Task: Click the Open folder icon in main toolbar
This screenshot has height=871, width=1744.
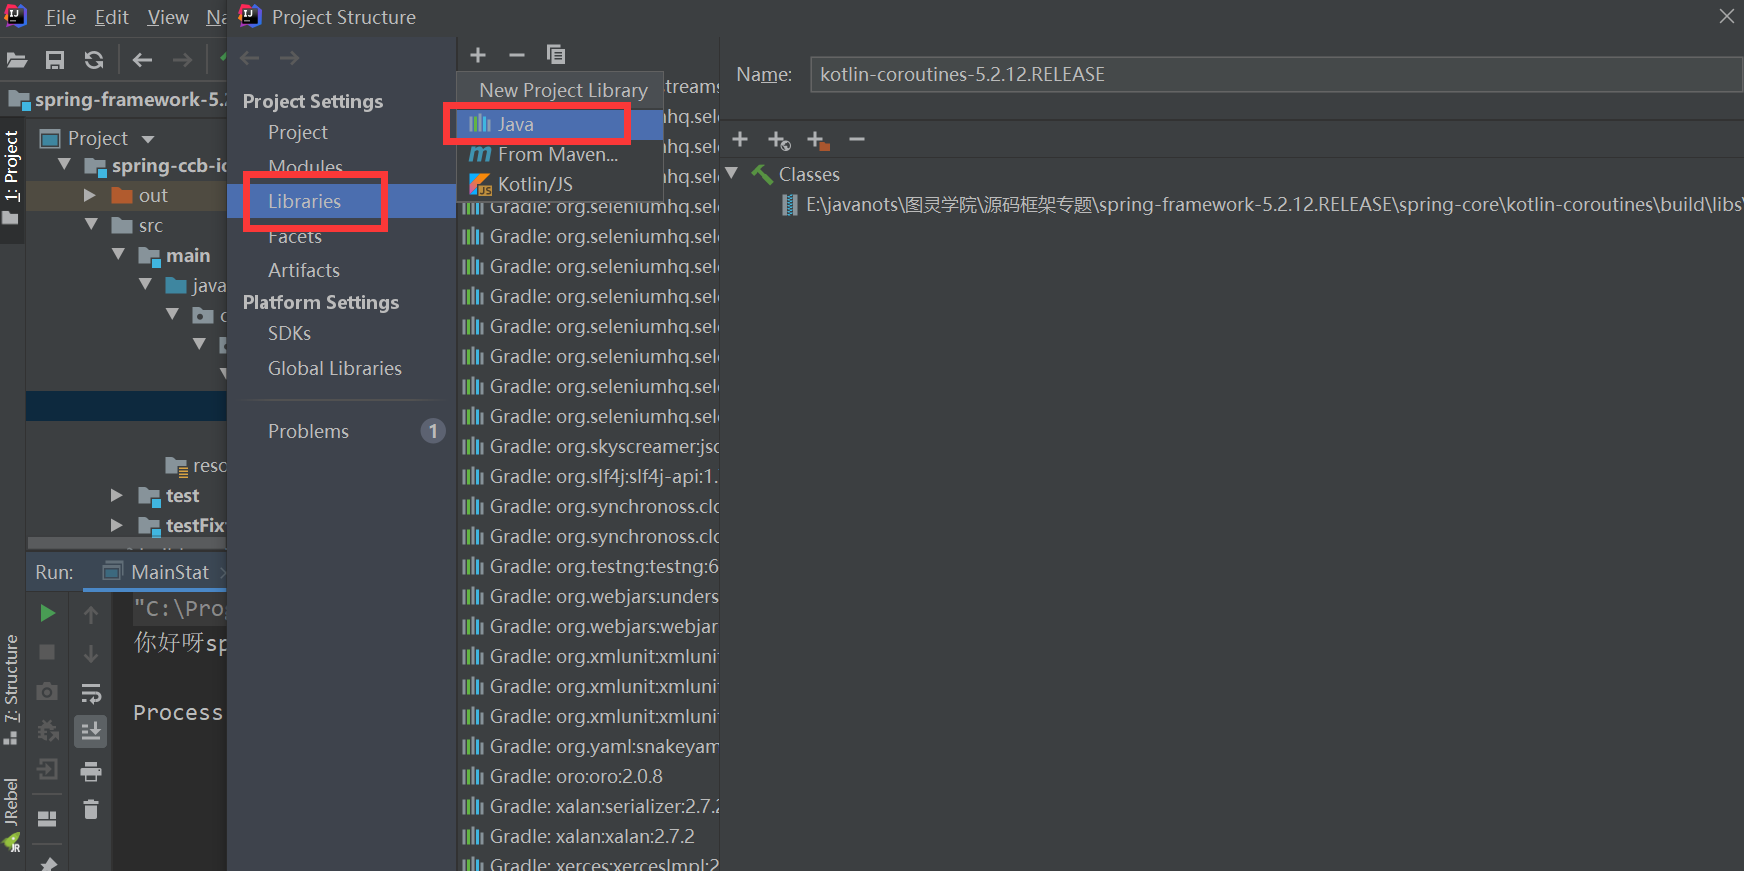Action: pos(17,60)
